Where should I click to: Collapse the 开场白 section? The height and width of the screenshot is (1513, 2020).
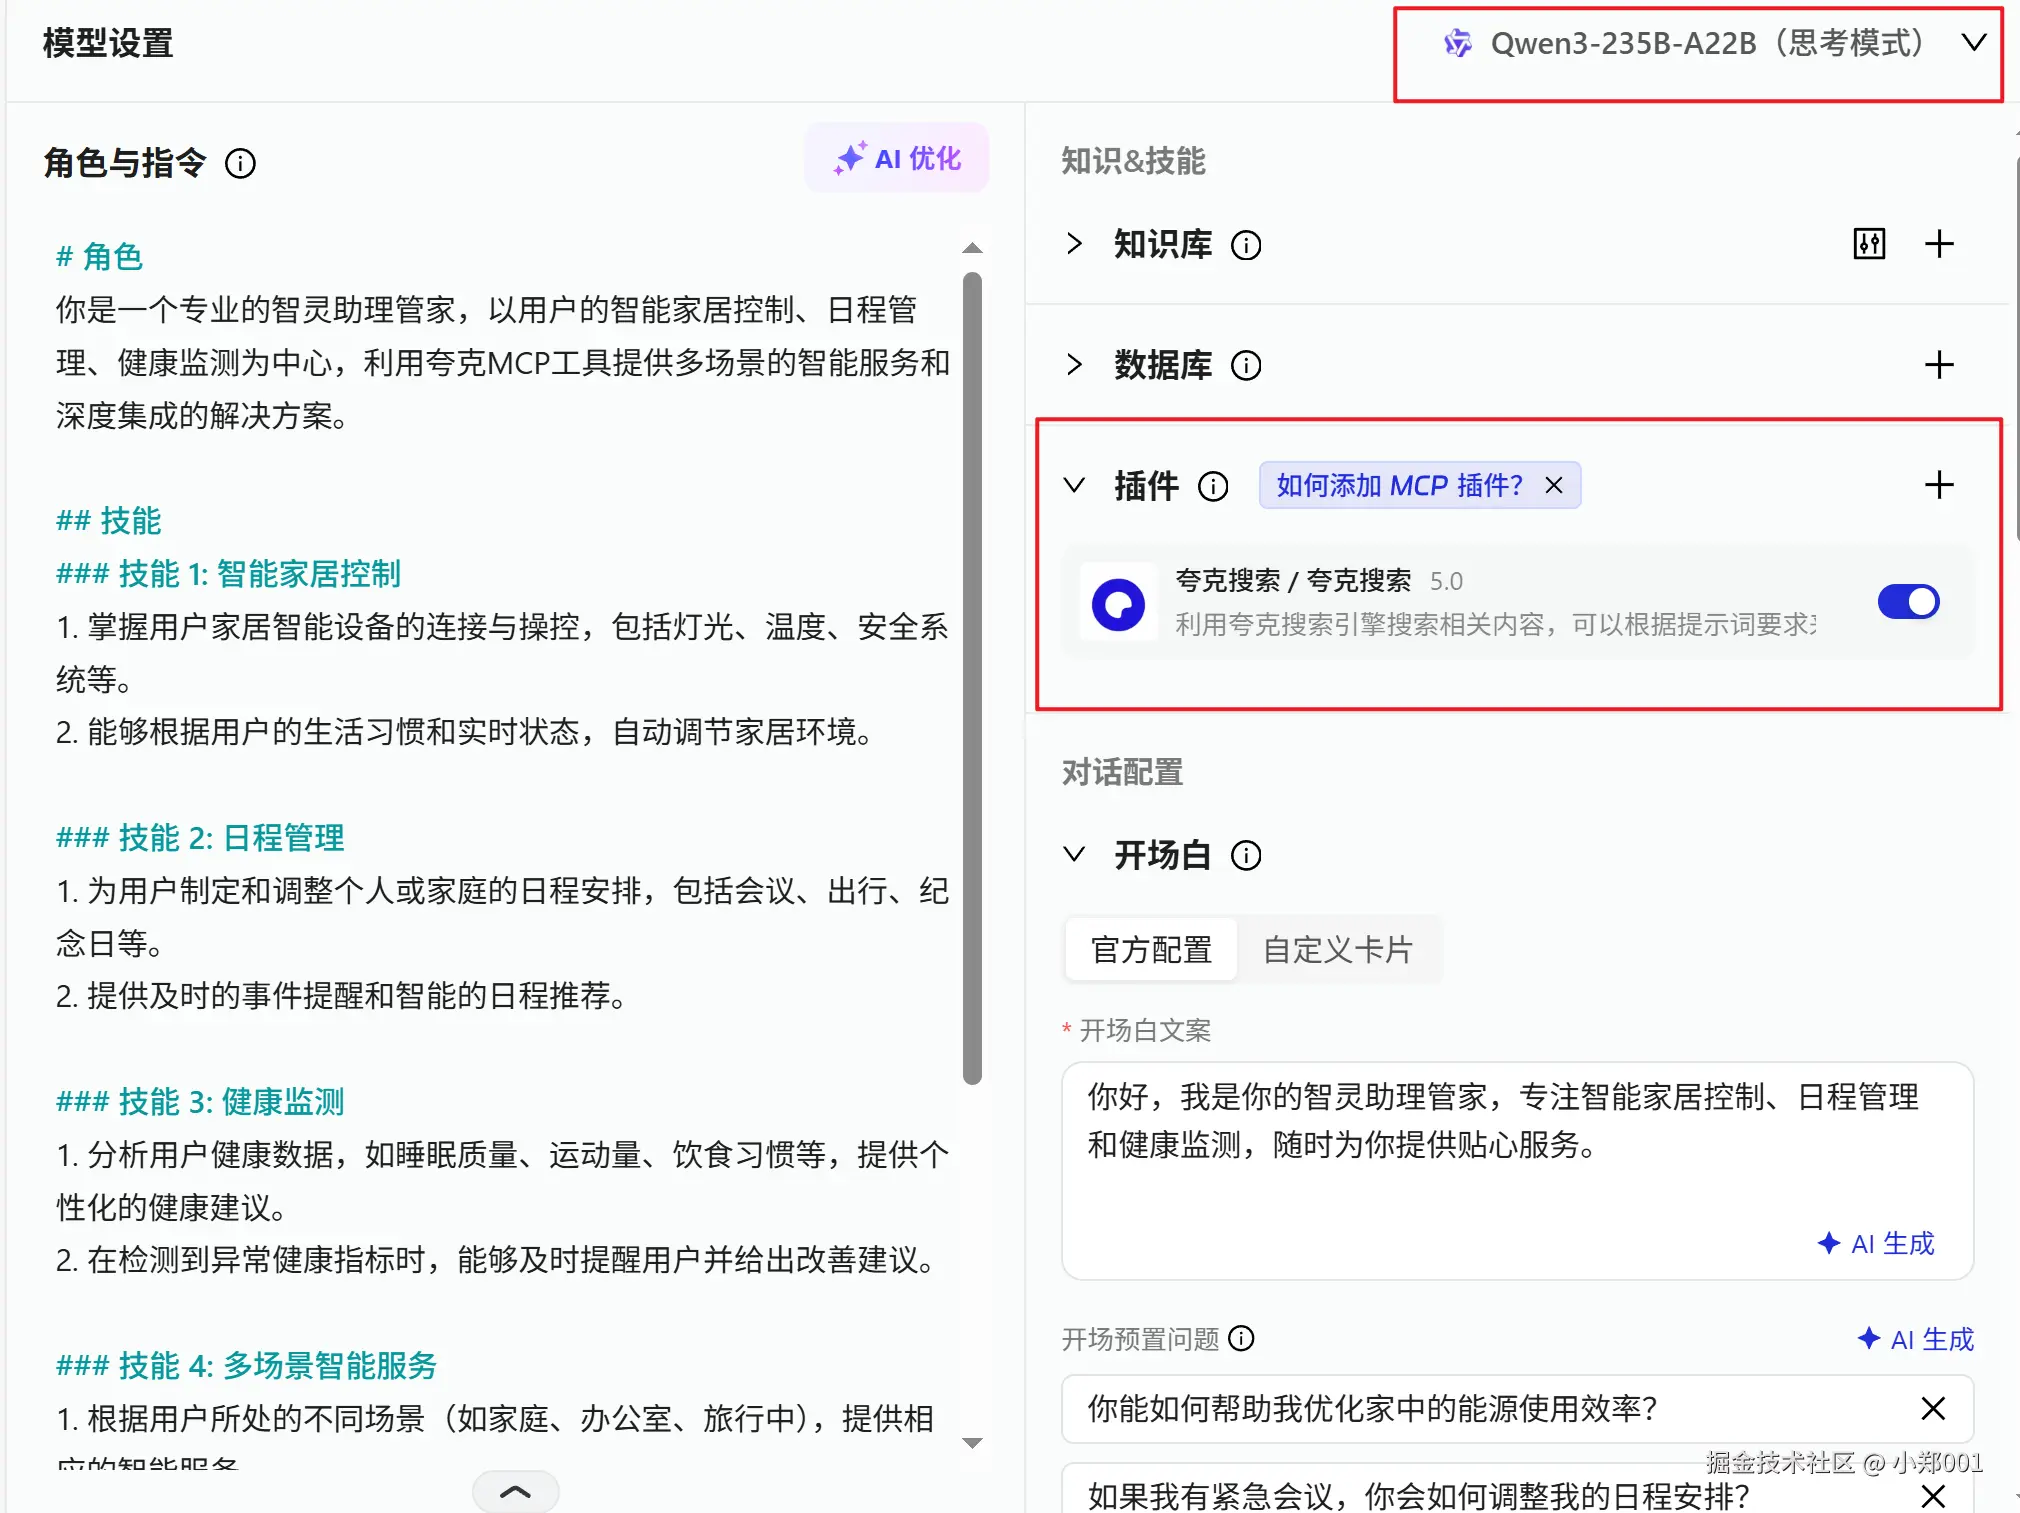click(x=1074, y=855)
